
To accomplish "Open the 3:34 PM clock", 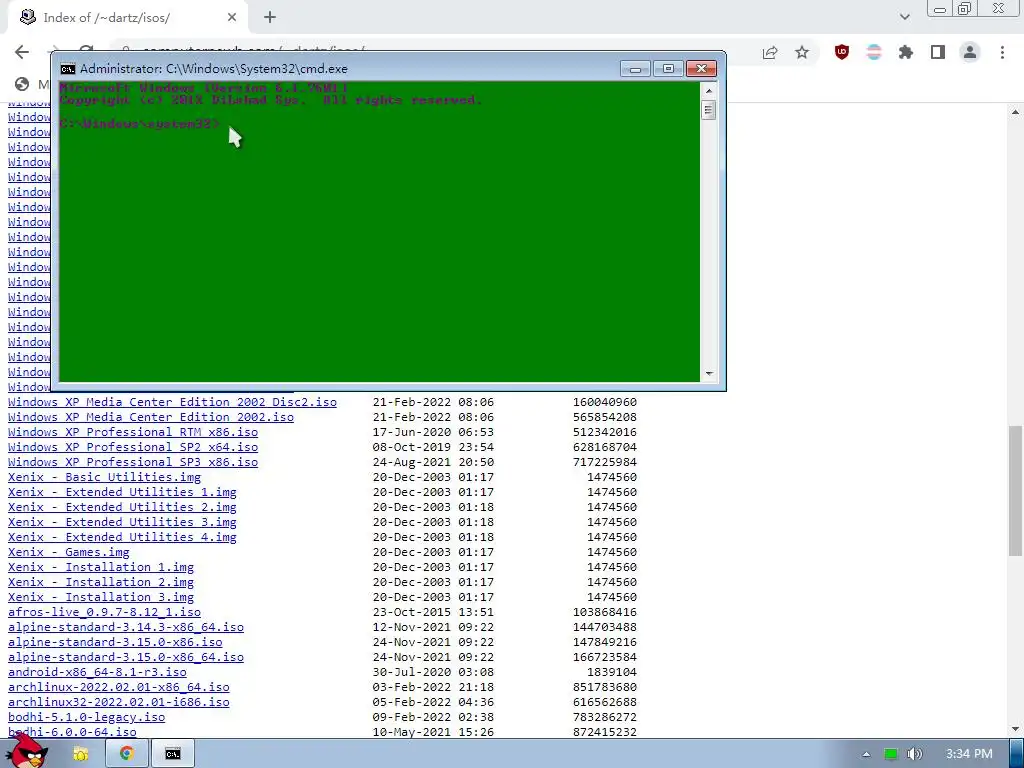I will click(969, 754).
